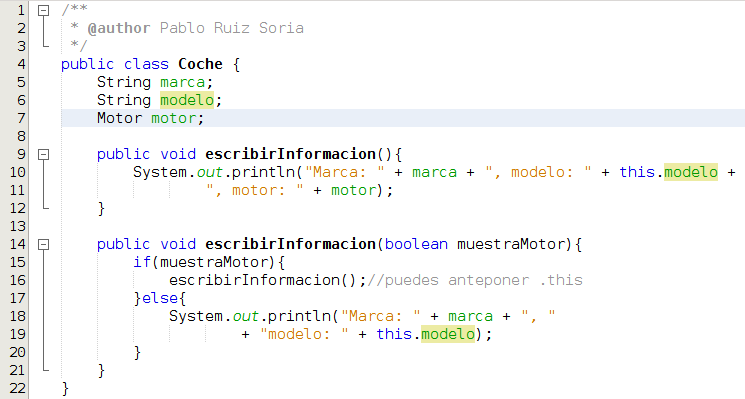Place cursor on class name Coche
745x399 pixels.
click(200, 64)
